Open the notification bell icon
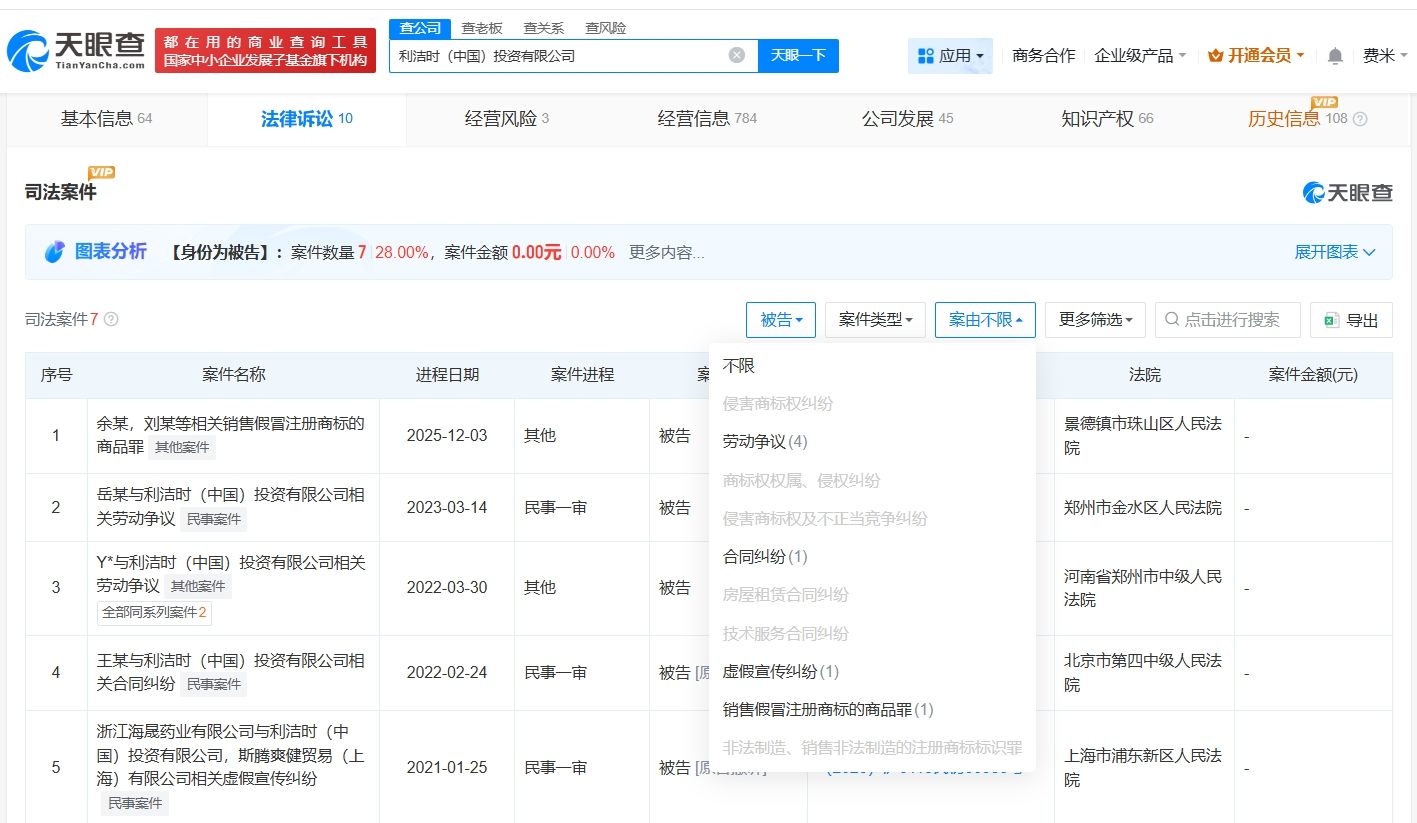 coord(1335,56)
